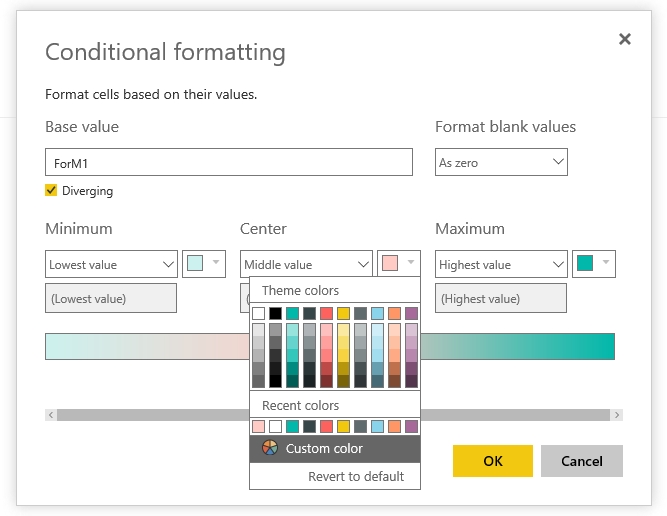
Task: Select the red recent color
Action: pyautogui.click(x=326, y=426)
